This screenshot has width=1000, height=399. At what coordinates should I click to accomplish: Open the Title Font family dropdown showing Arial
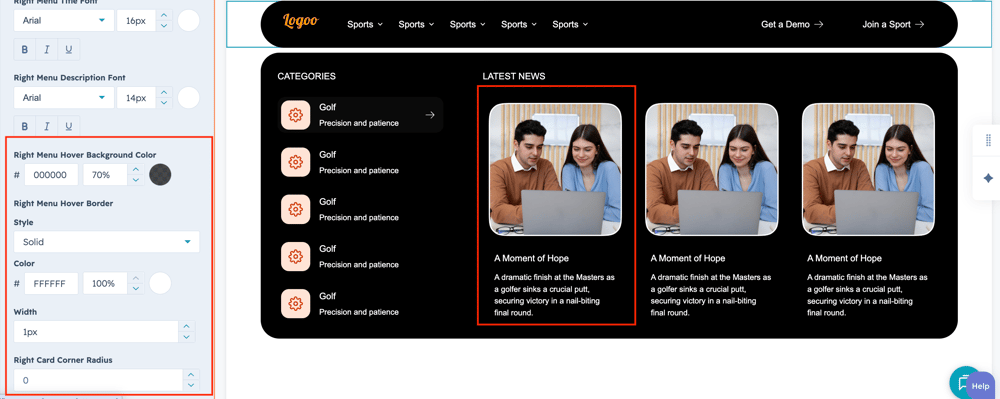pyautogui.click(x=64, y=21)
